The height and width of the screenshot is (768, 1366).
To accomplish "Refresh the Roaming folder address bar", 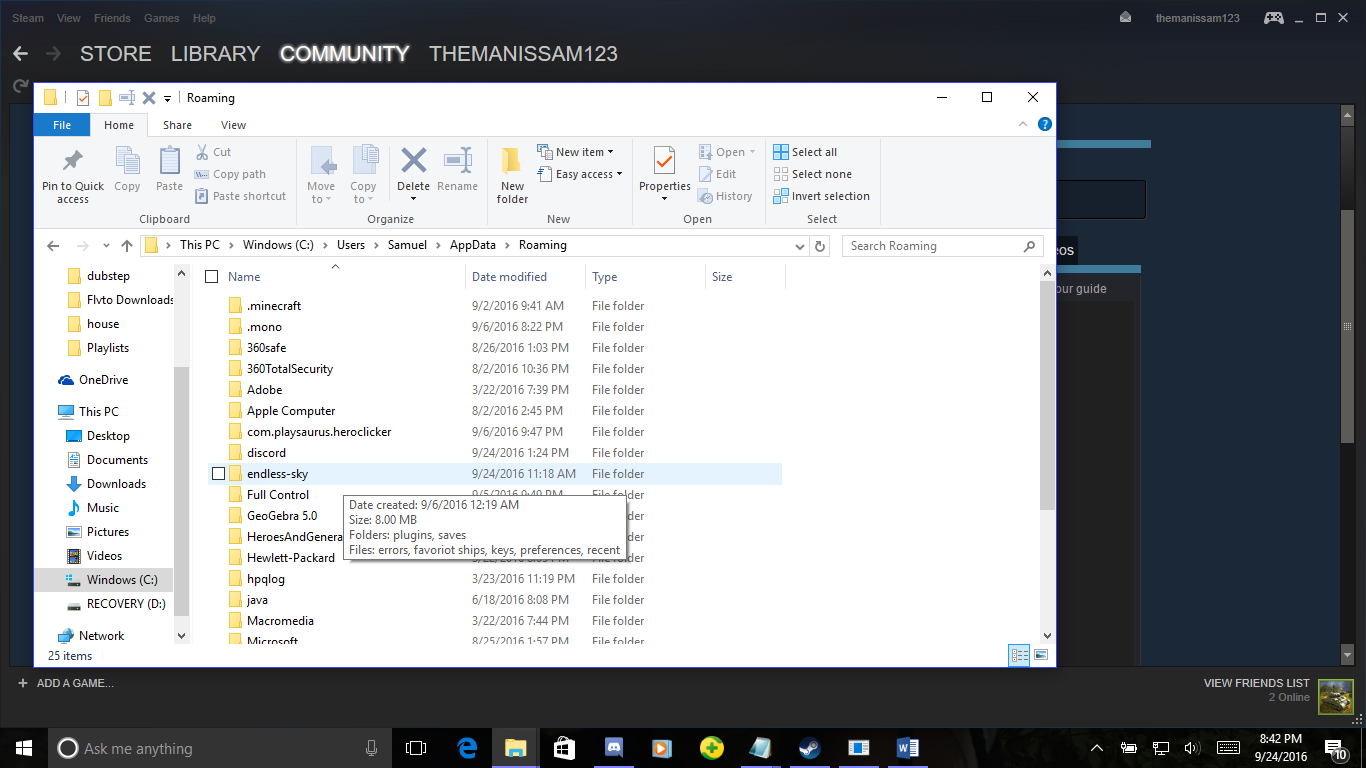I will pos(821,246).
